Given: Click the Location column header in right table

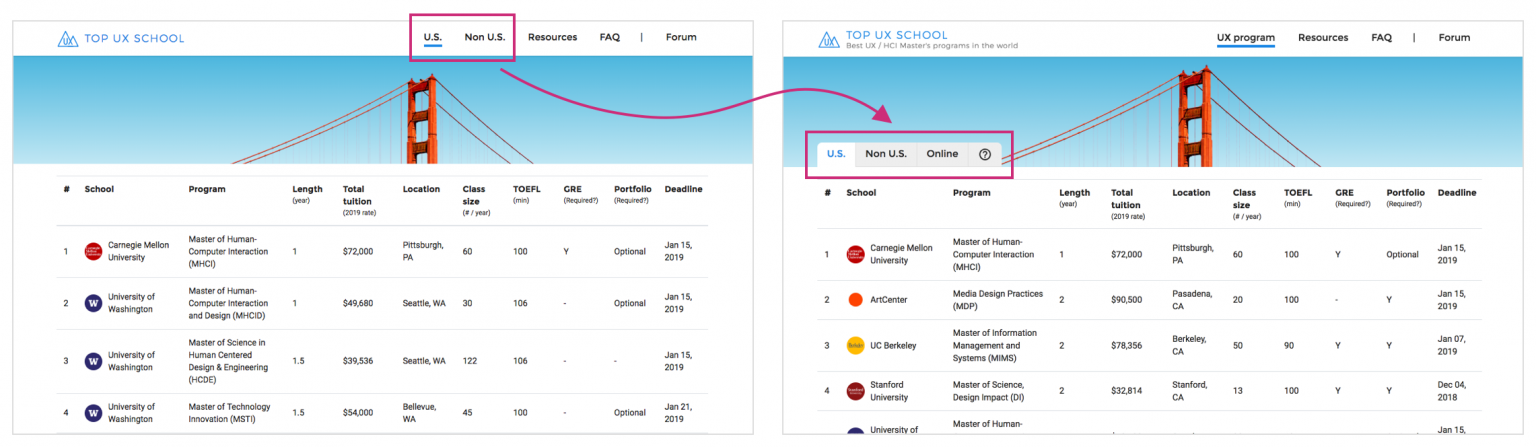Looking at the screenshot, I should (x=1191, y=192).
